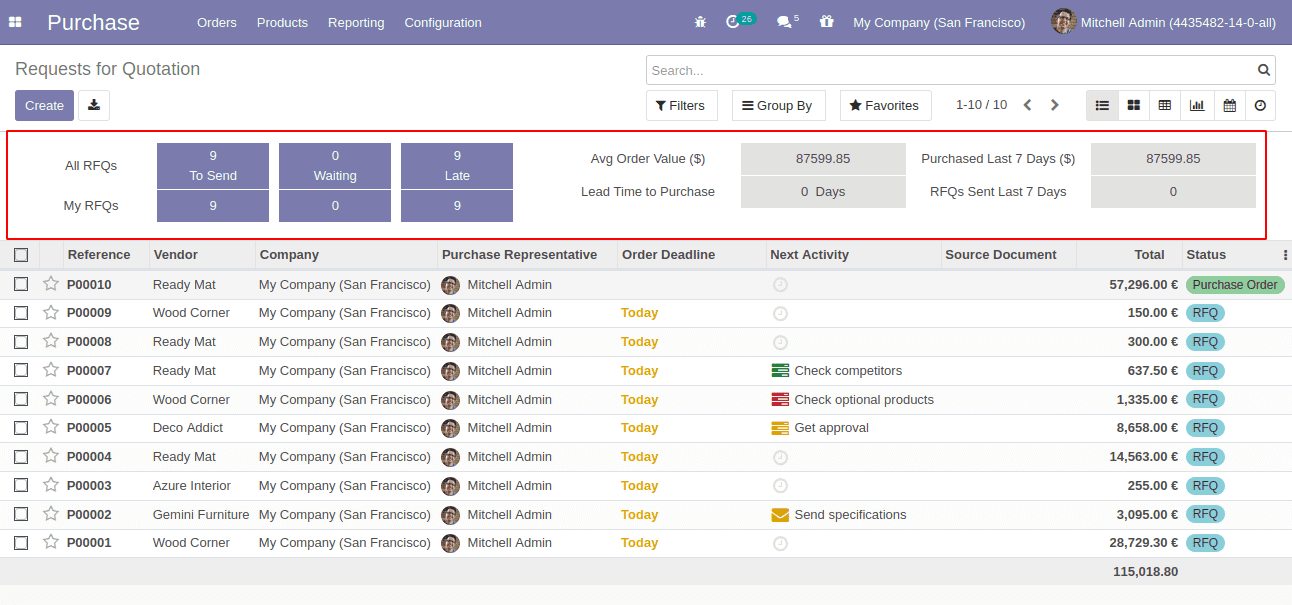This screenshot has width=1292, height=605.
Task: Click Get approval activity icon
Action: pyautogui.click(x=780, y=428)
